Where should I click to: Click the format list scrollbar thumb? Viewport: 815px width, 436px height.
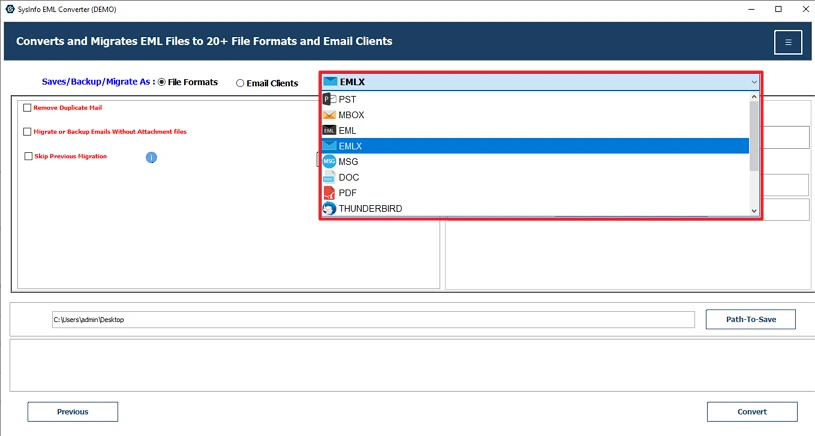[754, 136]
